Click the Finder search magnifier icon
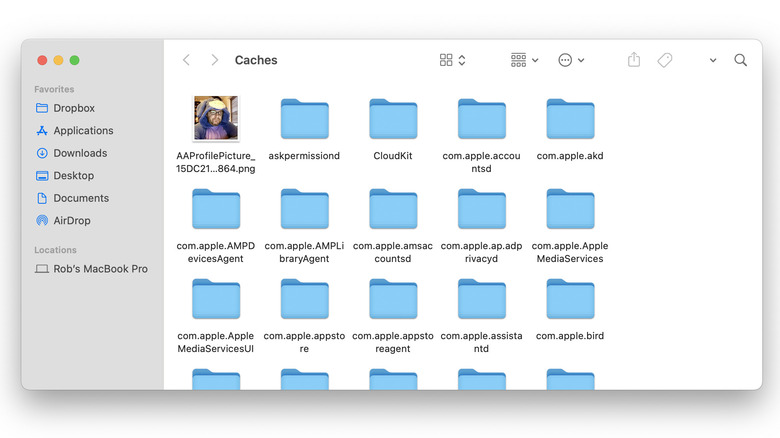780x438 pixels. tap(740, 60)
